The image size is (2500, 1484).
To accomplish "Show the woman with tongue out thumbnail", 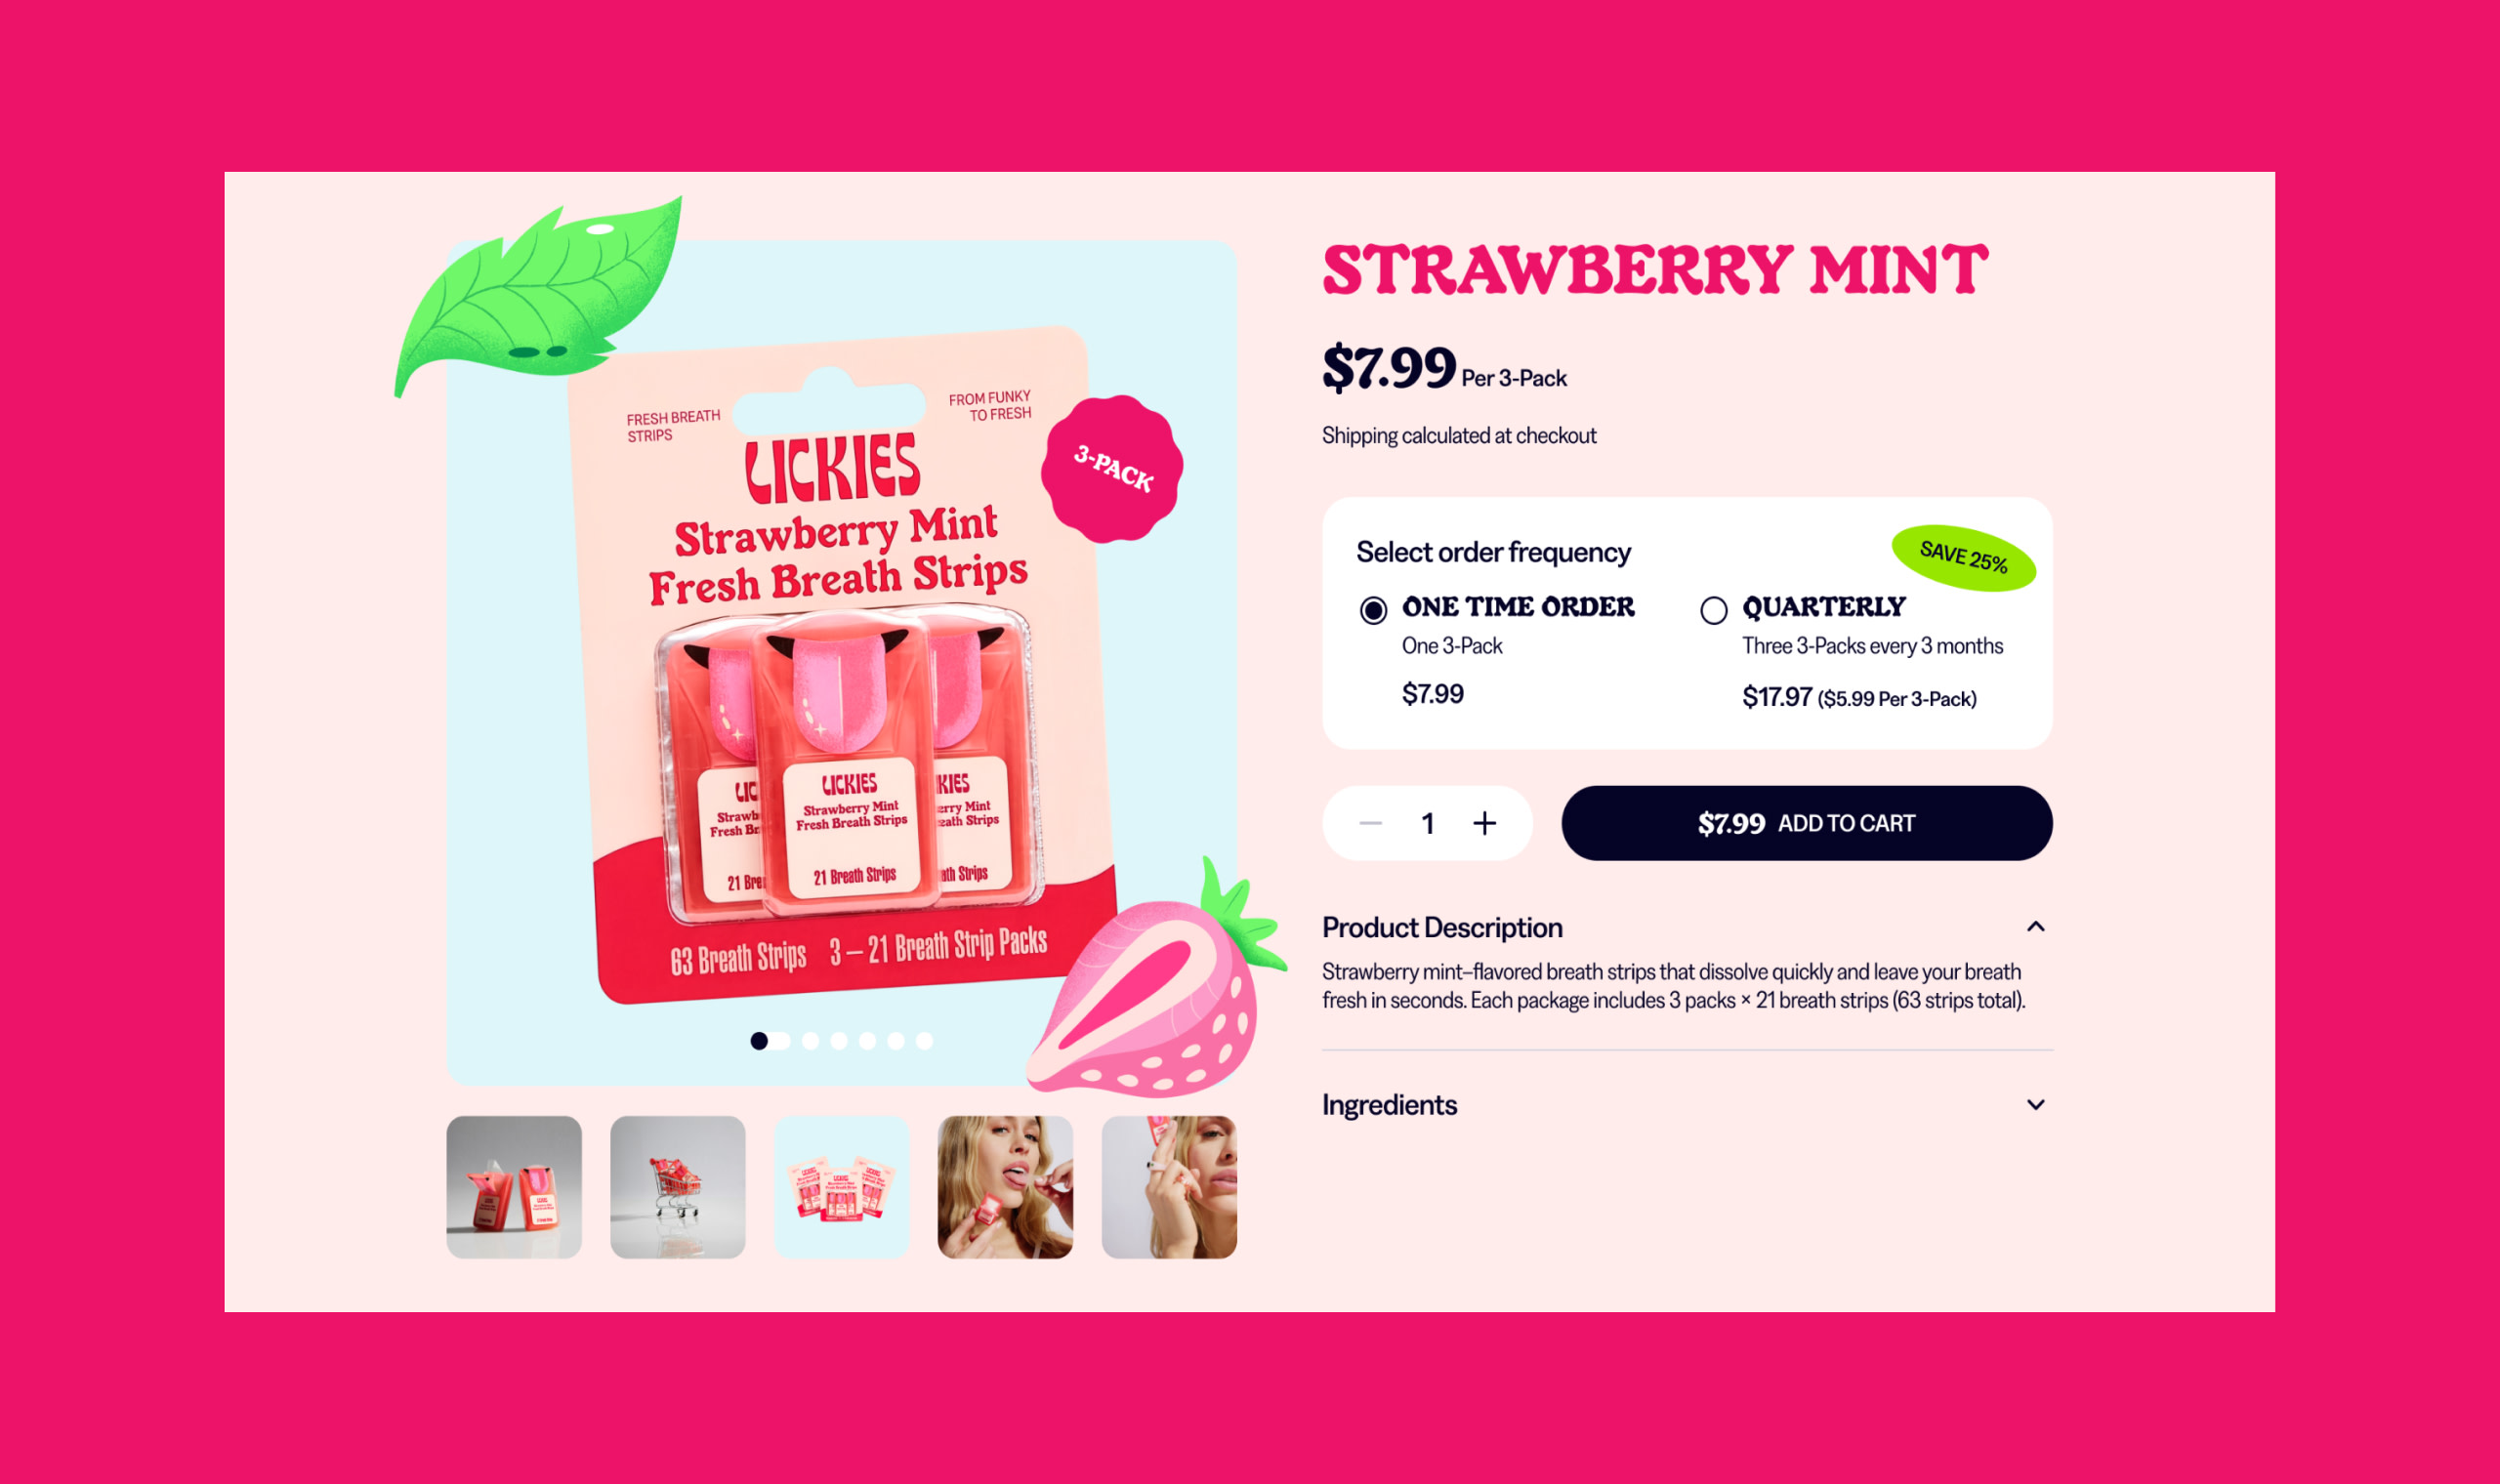I will click(1005, 1187).
